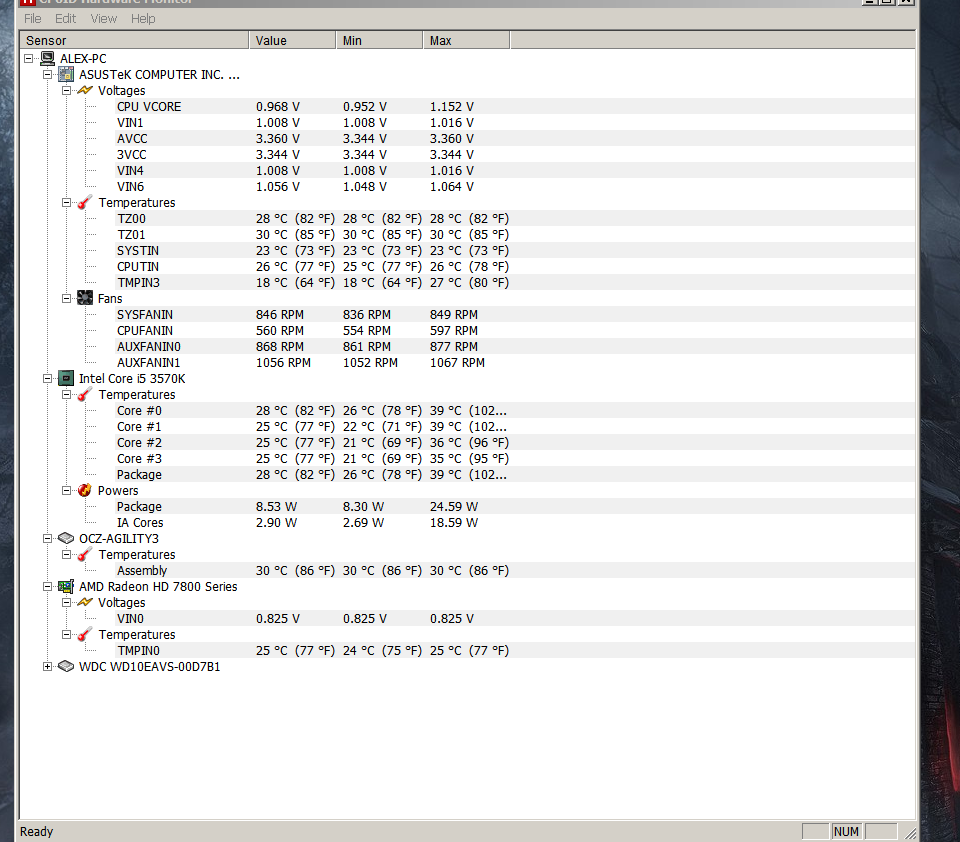The width and height of the screenshot is (960, 842).
Task: Click the Sensor column header
Action: (134, 40)
